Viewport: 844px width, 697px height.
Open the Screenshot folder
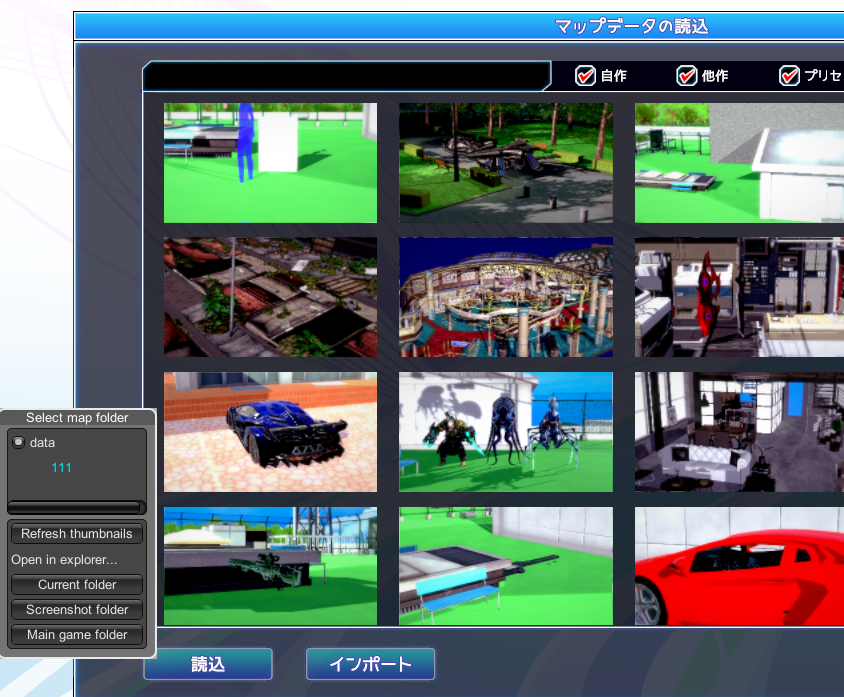point(77,610)
